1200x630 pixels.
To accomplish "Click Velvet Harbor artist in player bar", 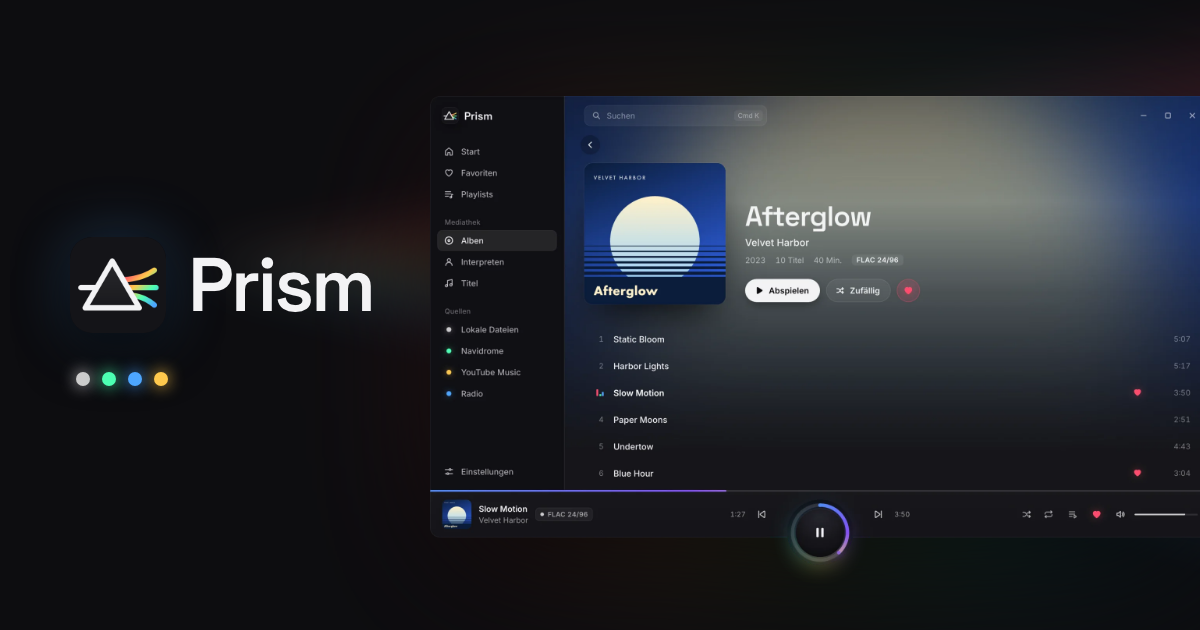I will [x=503, y=520].
